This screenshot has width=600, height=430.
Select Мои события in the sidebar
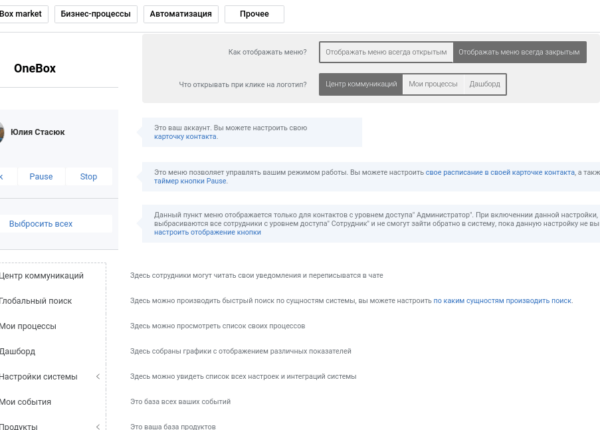click(28, 402)
